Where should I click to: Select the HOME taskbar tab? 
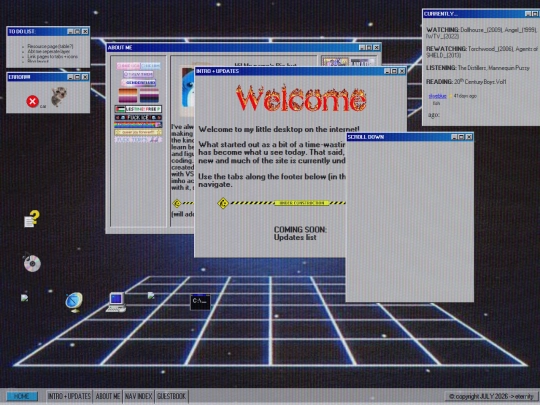[x=22, y=396]
